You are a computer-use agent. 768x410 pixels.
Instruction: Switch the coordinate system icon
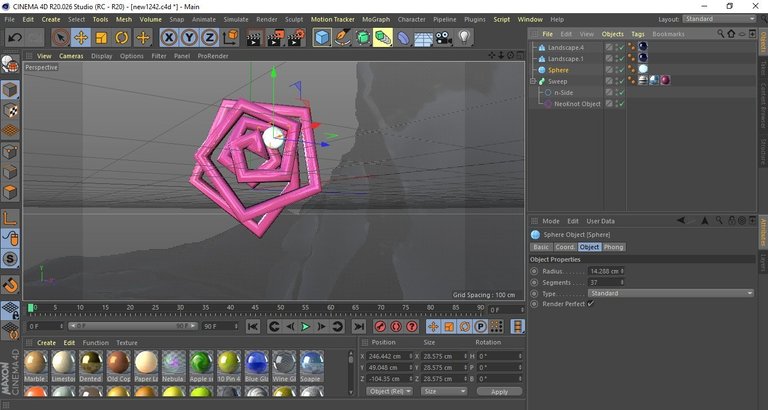point(230,38)
